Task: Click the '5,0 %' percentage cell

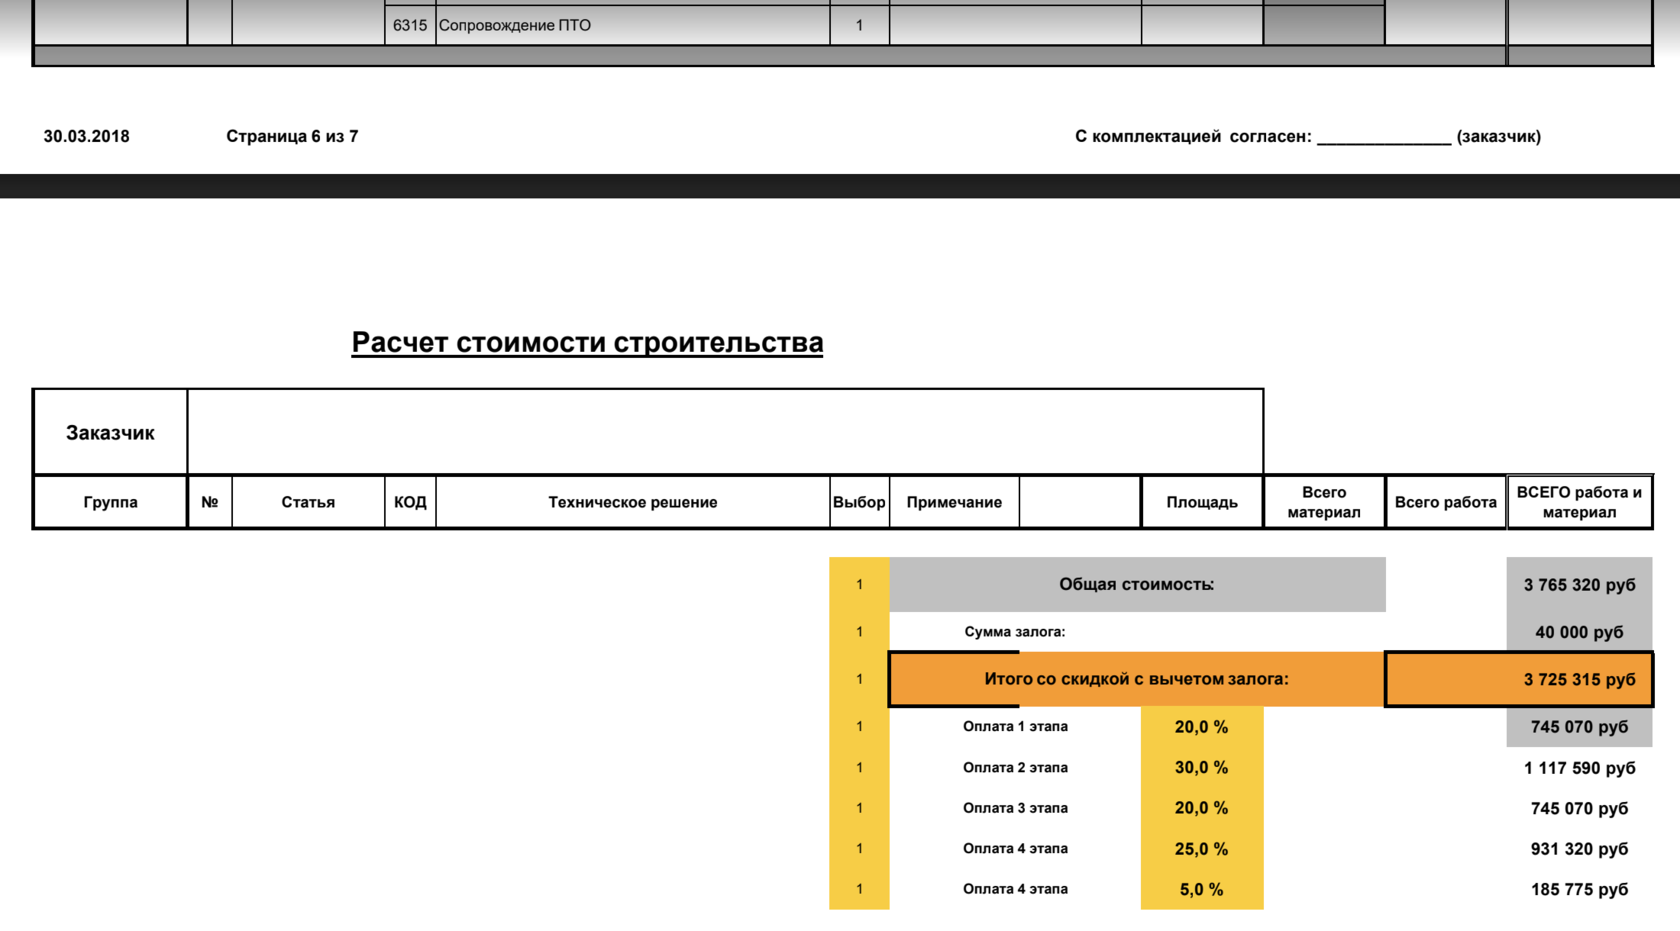Action: [1202, 889]
